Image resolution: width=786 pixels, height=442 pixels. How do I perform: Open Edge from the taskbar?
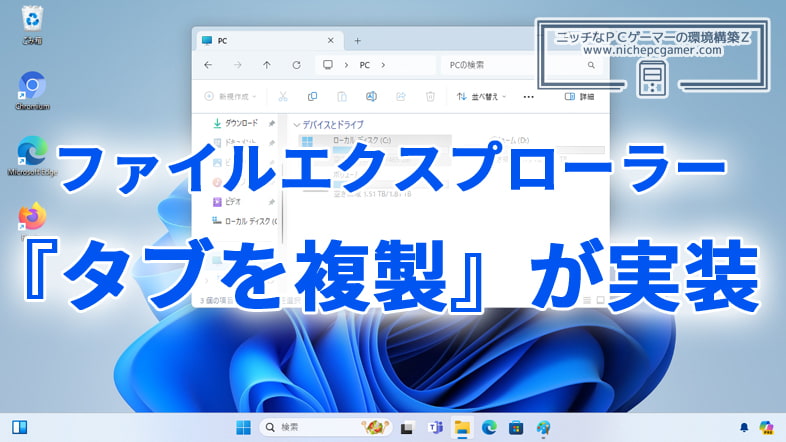pos(489,427)
